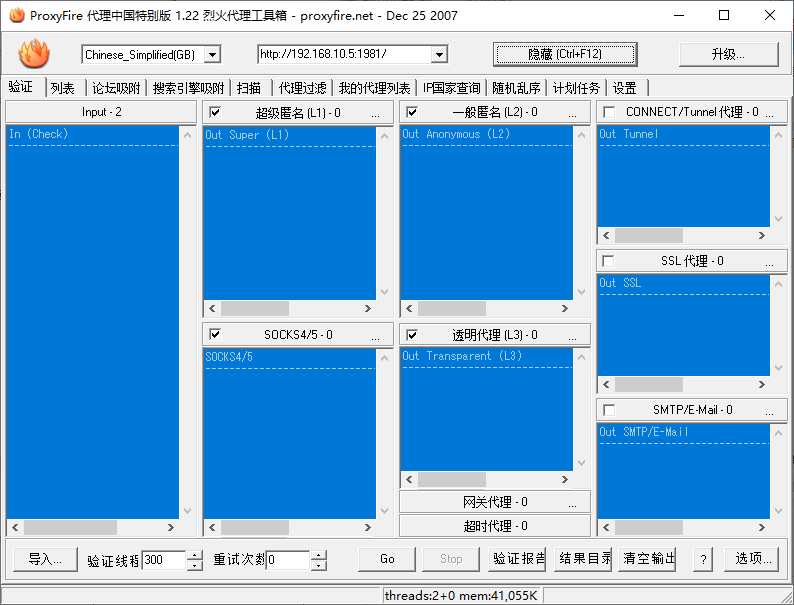
Task: Open the ... menu for 超级匿名 (L1)
Action: tap(375, 114)
